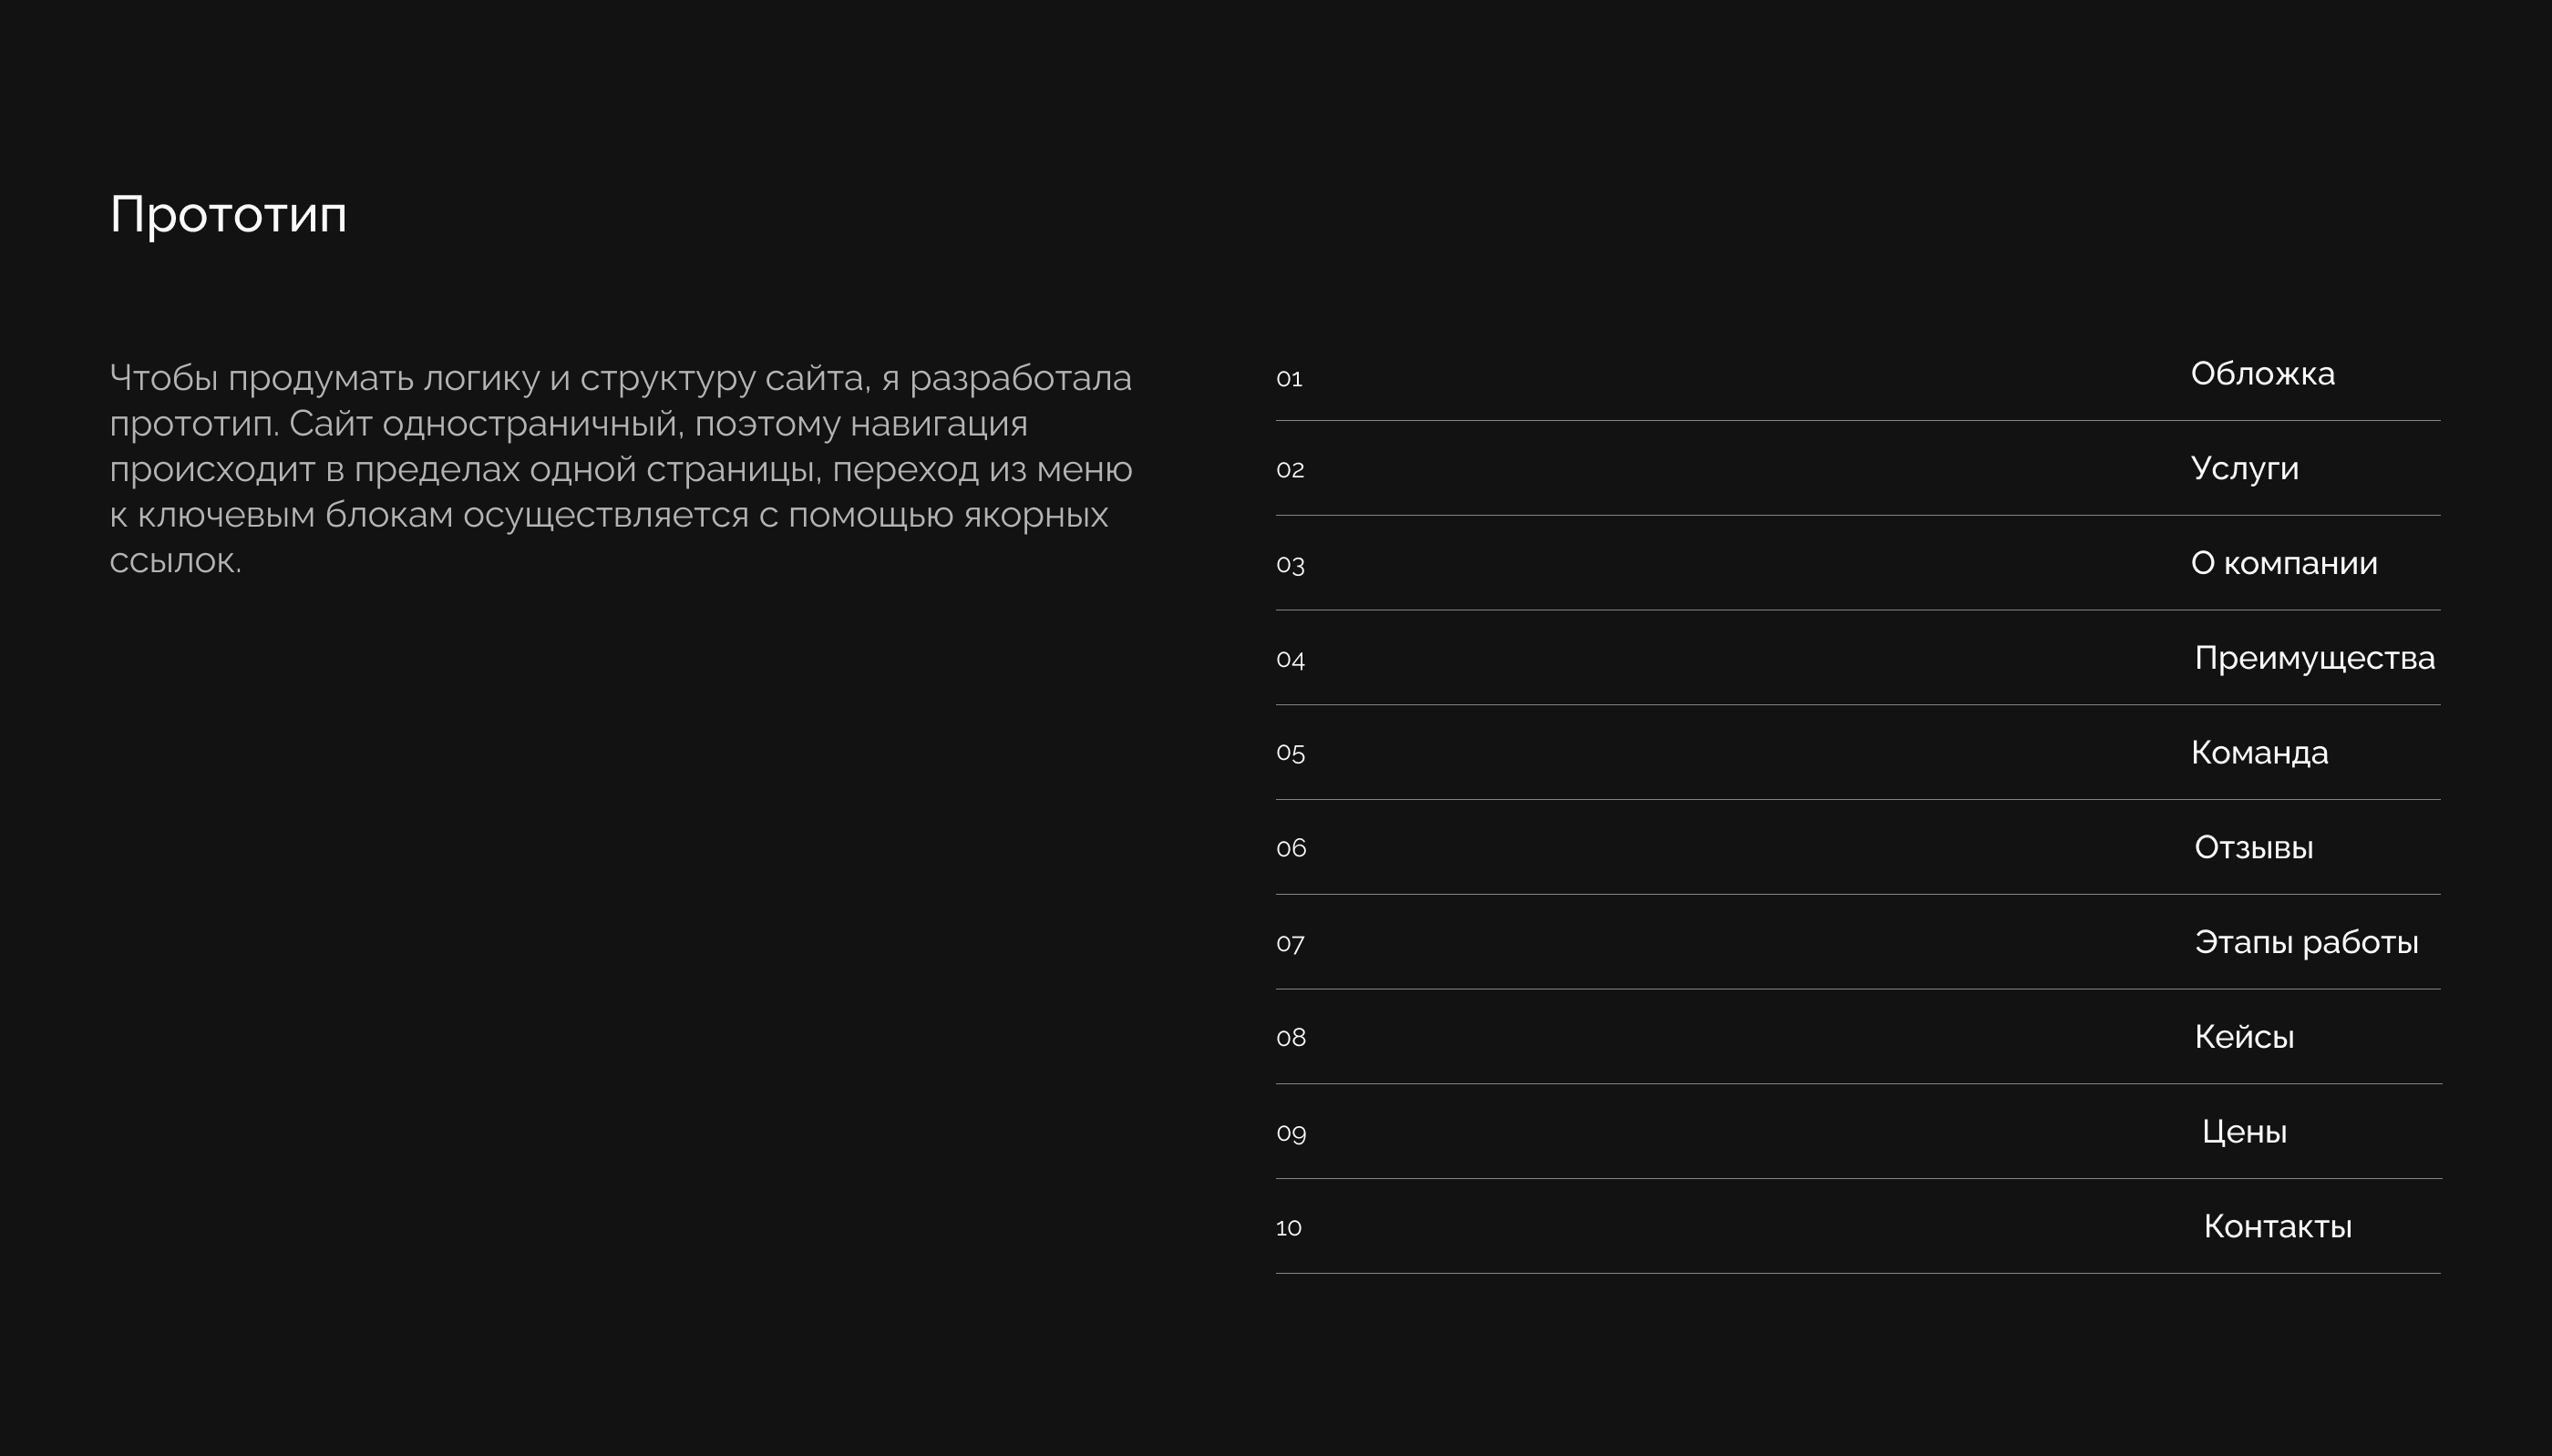Click the 07 row number

[x=1290, y=943]
